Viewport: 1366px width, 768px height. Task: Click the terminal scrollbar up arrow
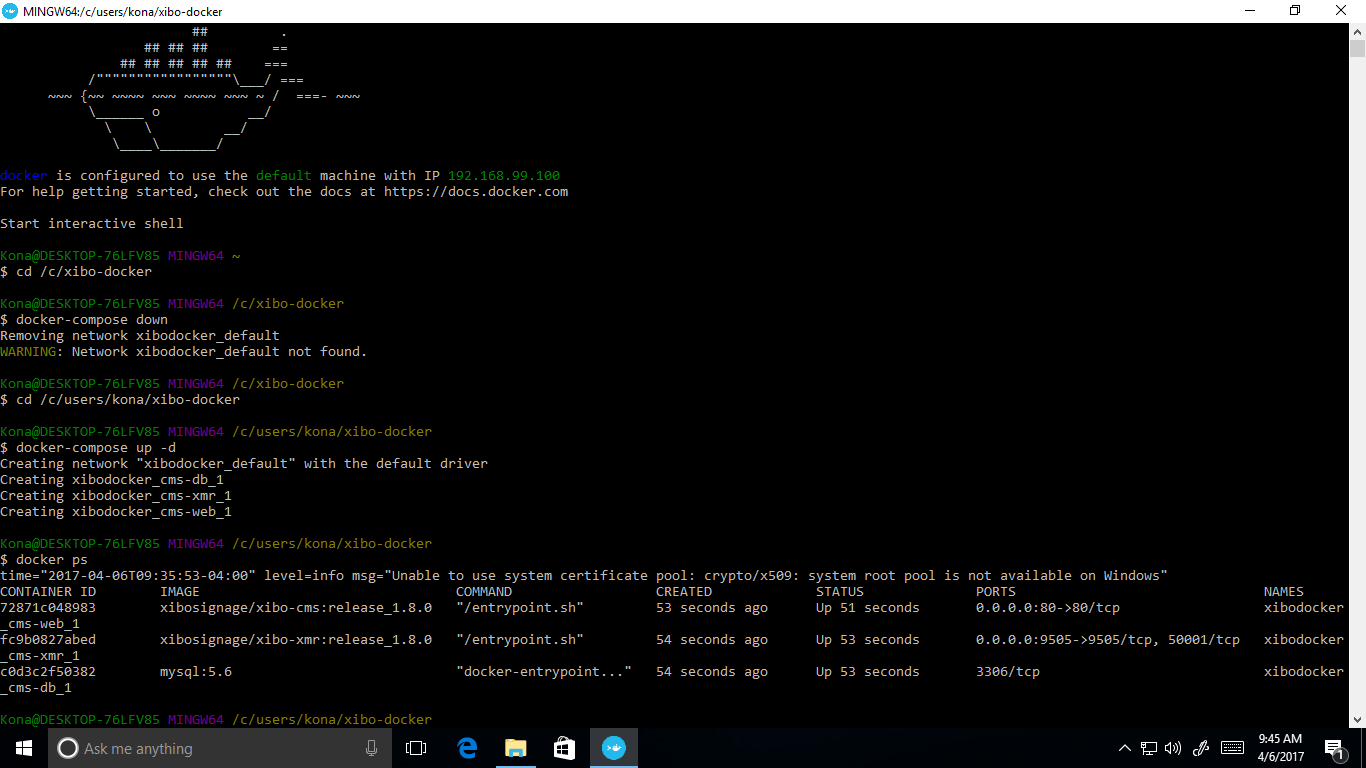pyautogui.click(x=1357, y=32)
